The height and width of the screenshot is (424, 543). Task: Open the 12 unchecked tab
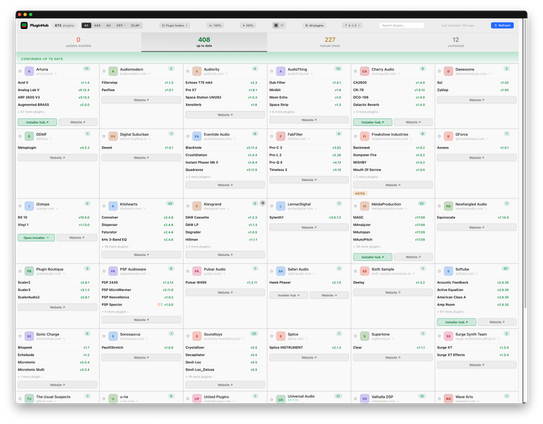point(455,42)
